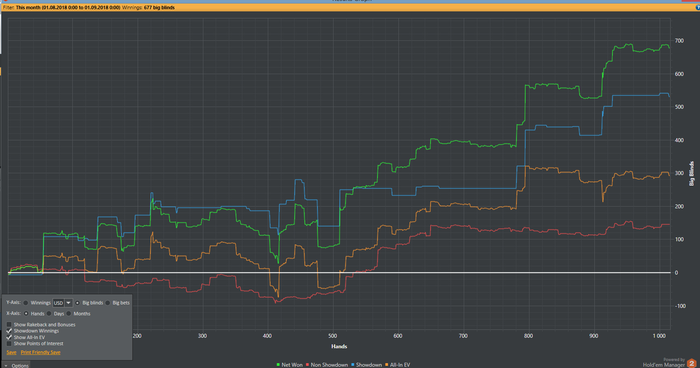Click the -100 value on the Y axis
The height and width of the screenshot is (368, 700).
point(679,306)
